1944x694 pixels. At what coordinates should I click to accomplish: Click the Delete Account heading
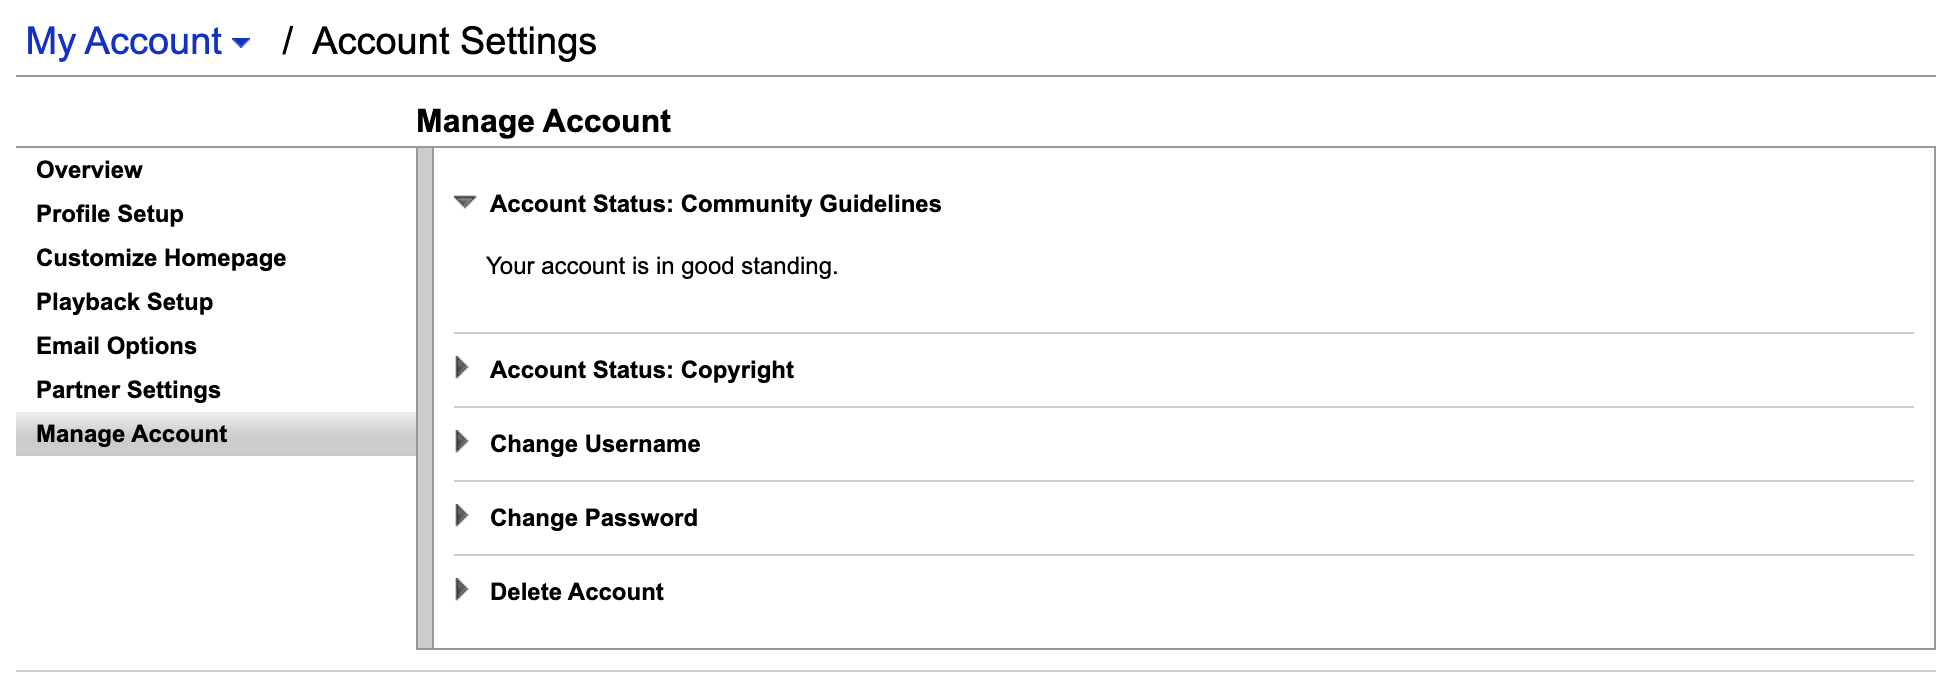576,592
